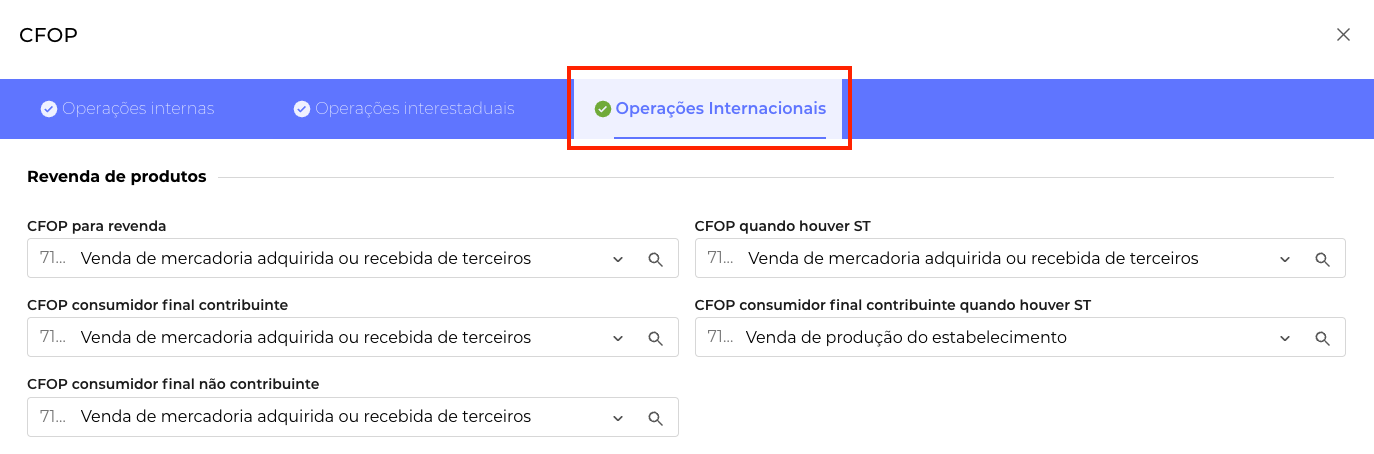Click search icon in CFOP quando houver ST
The image size is (1374, 454).
pyautogui.click(x=1322, y=259)
